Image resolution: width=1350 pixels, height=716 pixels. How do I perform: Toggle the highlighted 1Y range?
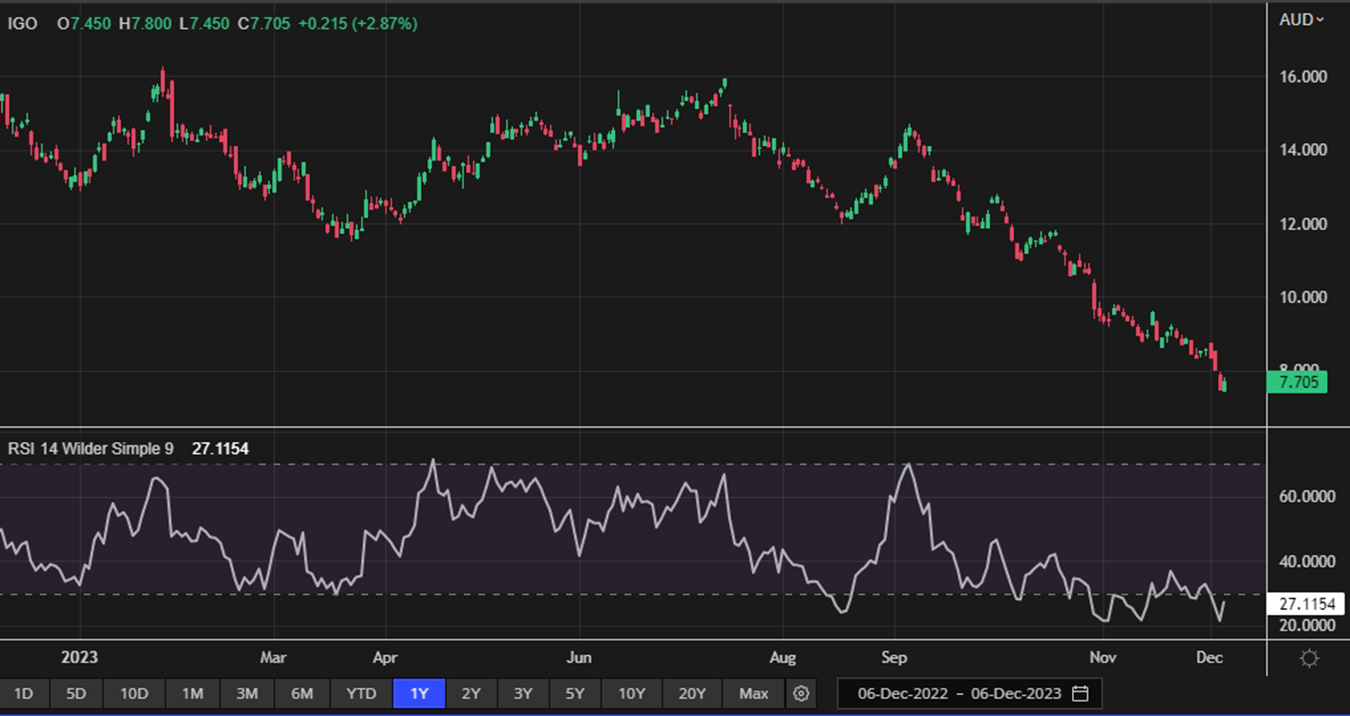419,693
